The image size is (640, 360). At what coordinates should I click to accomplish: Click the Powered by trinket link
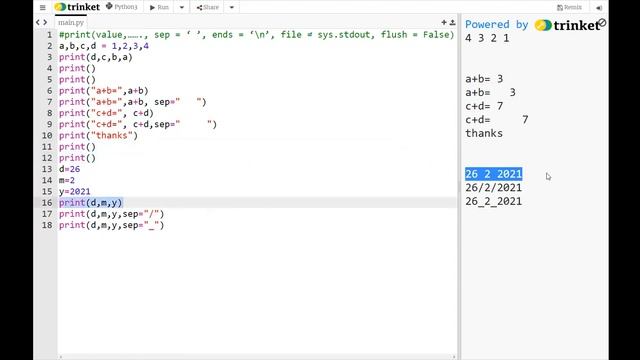532,25
